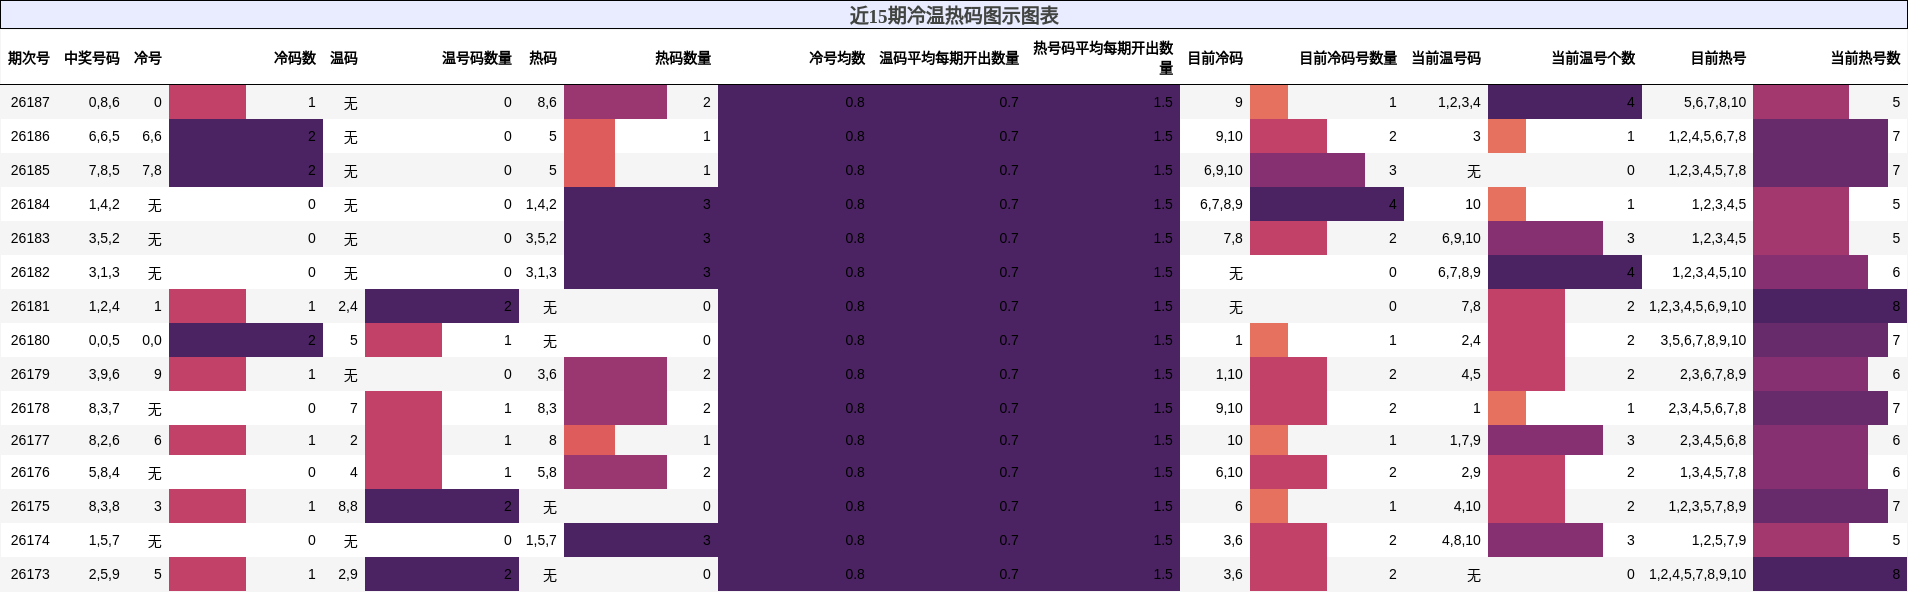Select period number 26178
1908x592 pixels.
tap(30, 408)
